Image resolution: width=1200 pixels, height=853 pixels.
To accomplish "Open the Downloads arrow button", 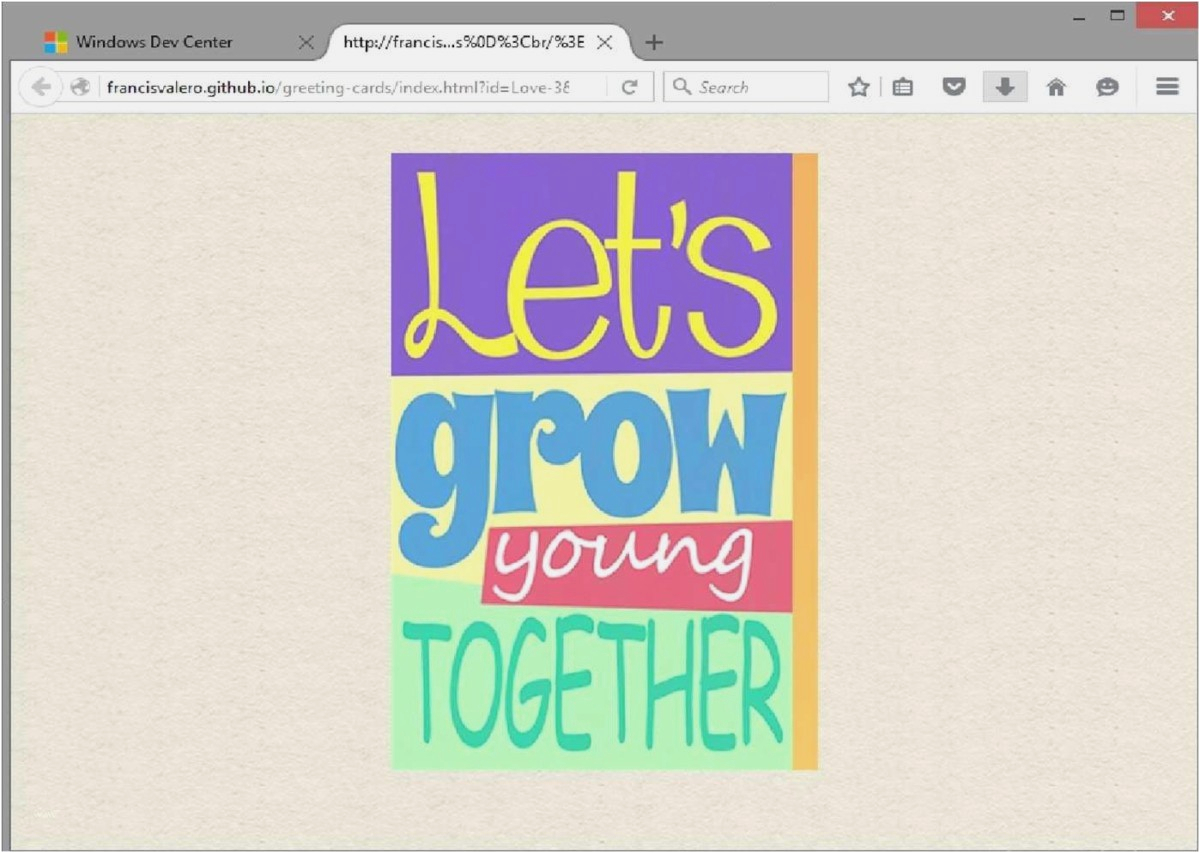I will (x=1005, y=87).
